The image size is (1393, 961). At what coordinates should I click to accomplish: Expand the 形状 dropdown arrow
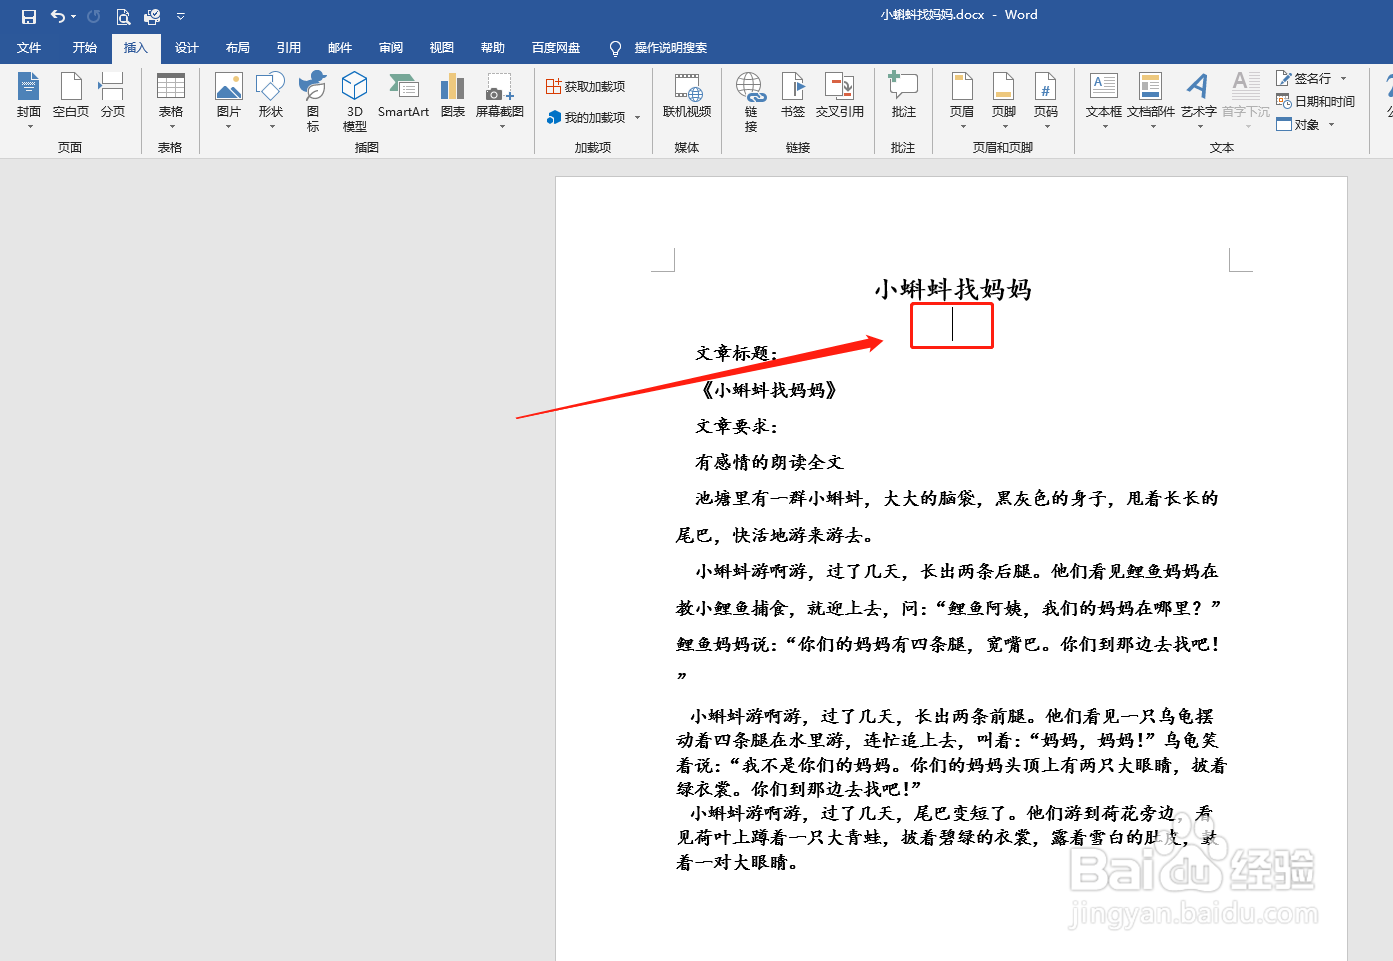click(x=271, y=127)
